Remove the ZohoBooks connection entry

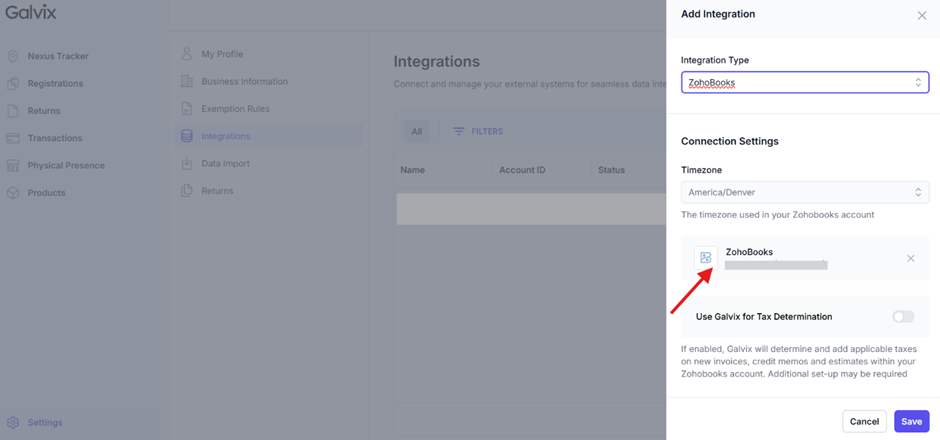(x=911, y=258)
